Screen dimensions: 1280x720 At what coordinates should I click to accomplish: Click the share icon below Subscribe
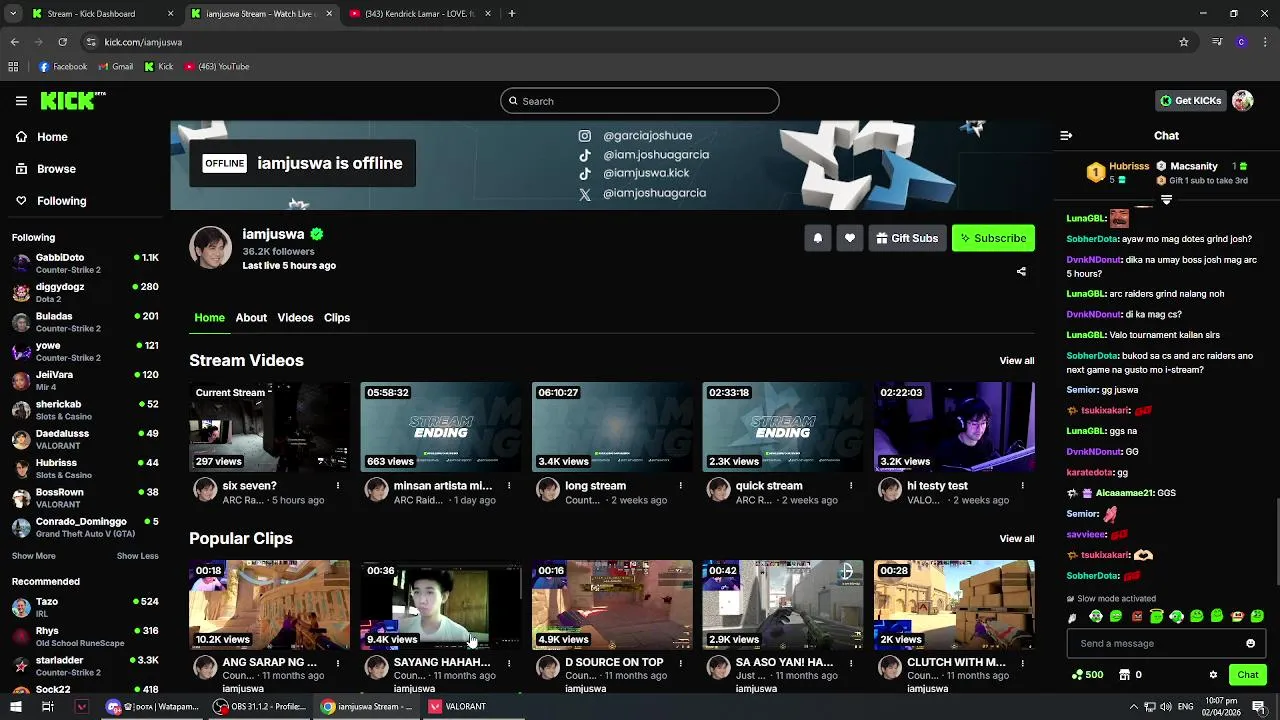pyautogui.click(x=1021, y=271)
